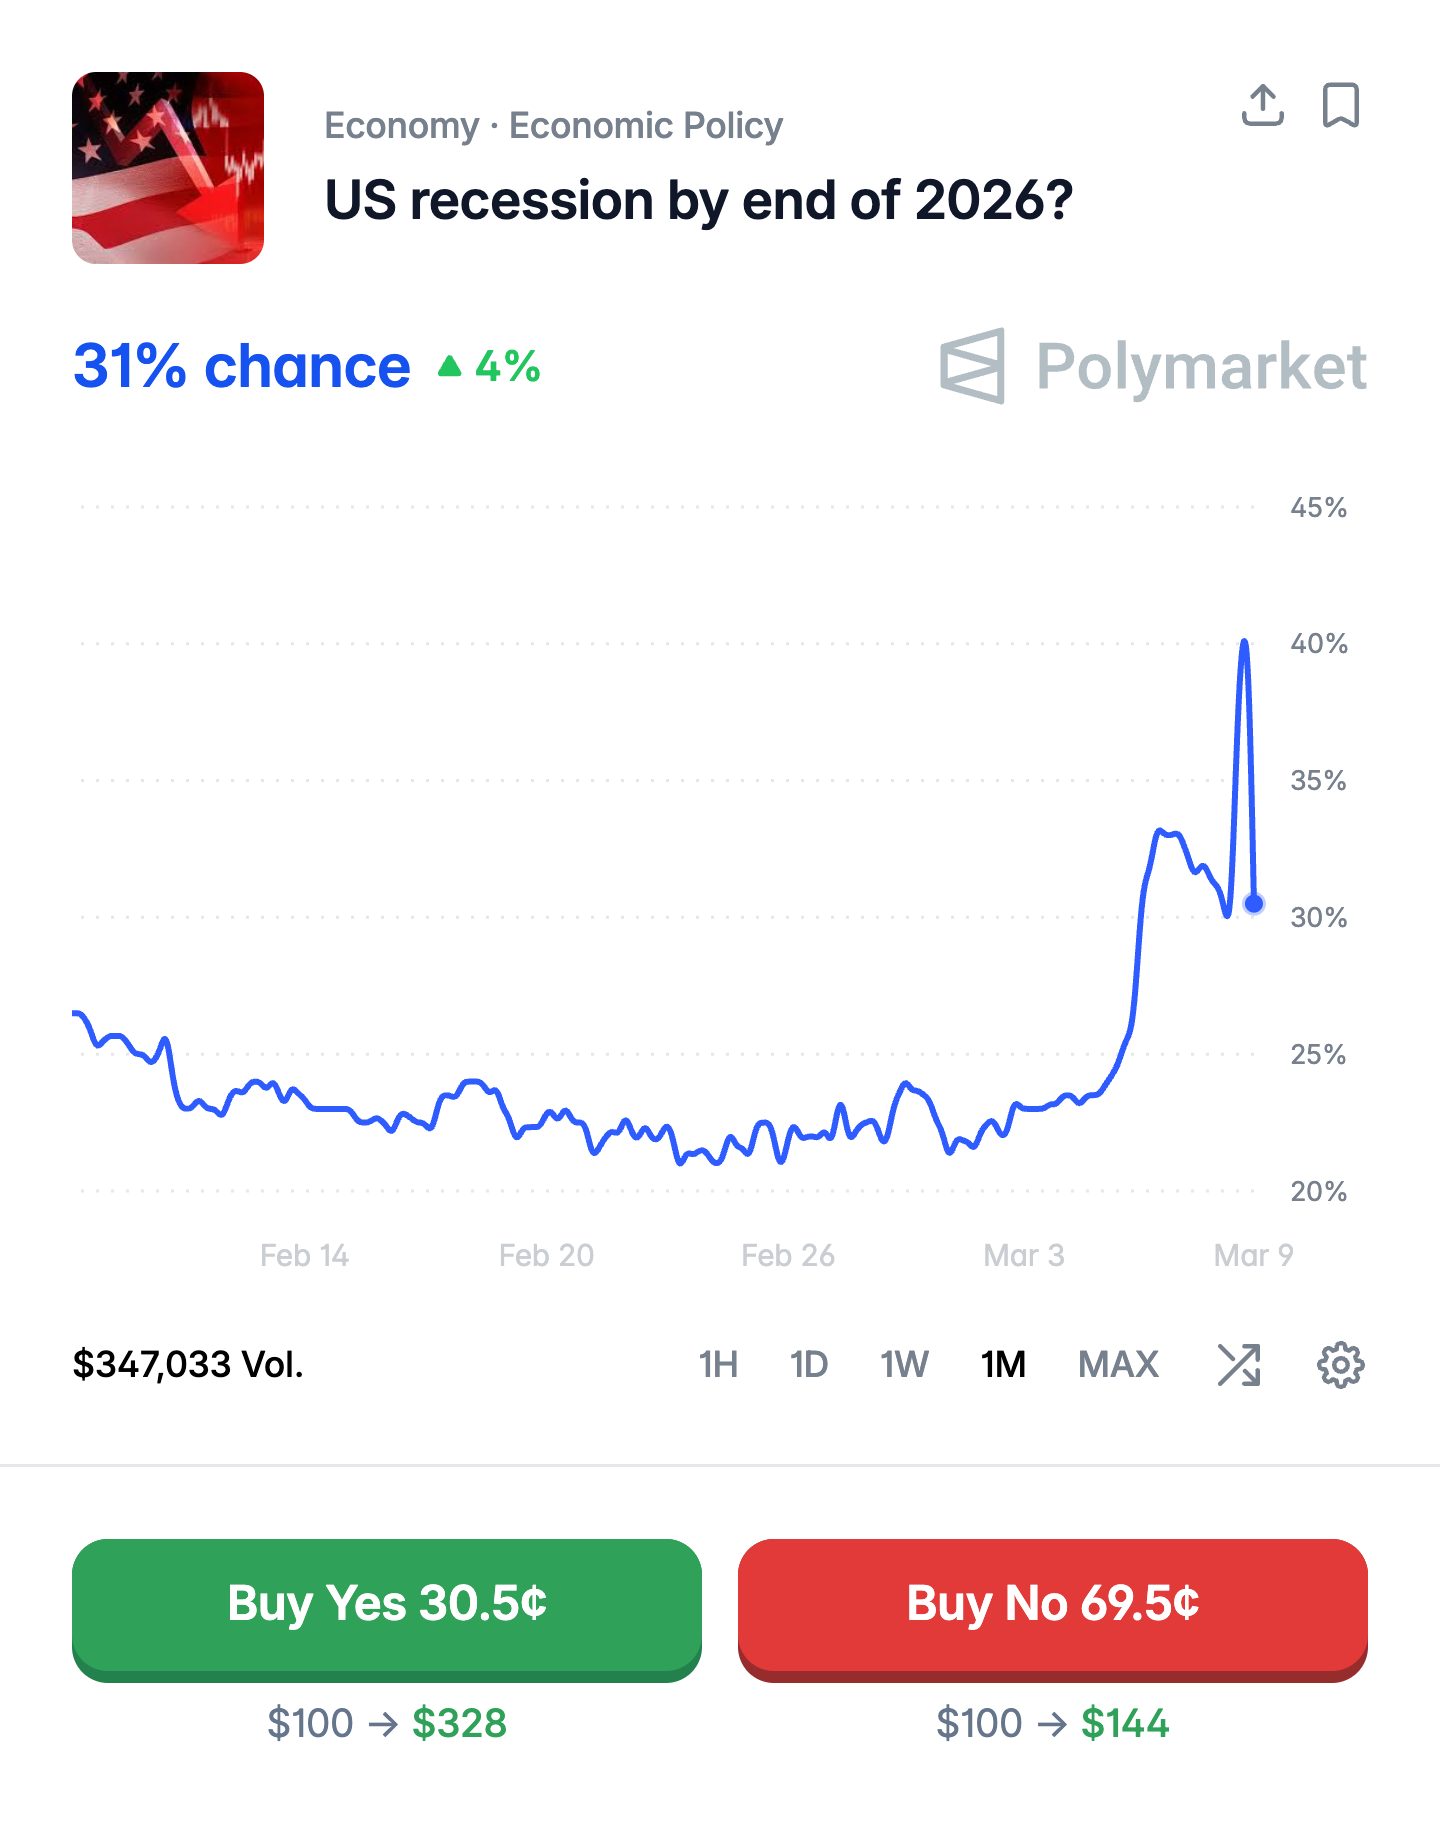This screenshot has width=1440, height=1824.
Task: Click the share/upload icon
Action: 1262,105
